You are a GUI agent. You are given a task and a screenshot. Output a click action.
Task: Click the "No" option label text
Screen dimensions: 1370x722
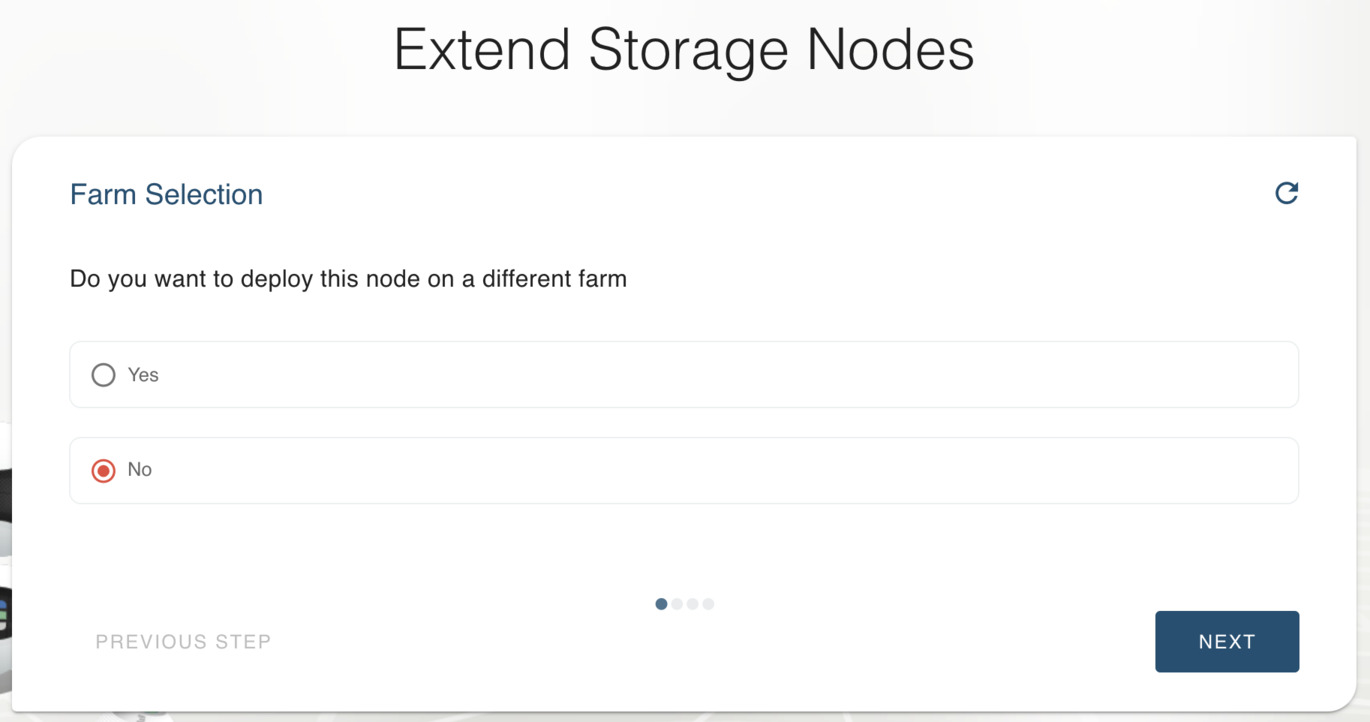[x=140, y=470]
